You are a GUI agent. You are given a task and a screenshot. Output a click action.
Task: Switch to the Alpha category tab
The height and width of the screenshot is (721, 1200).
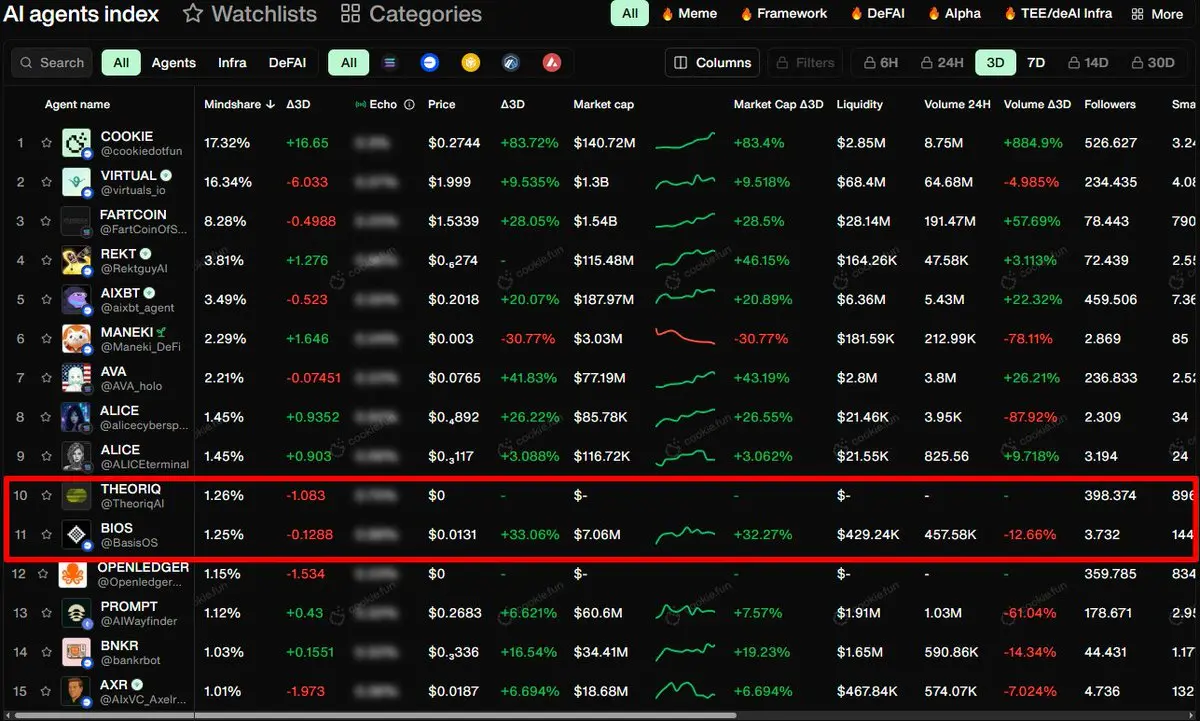(954, 14)
